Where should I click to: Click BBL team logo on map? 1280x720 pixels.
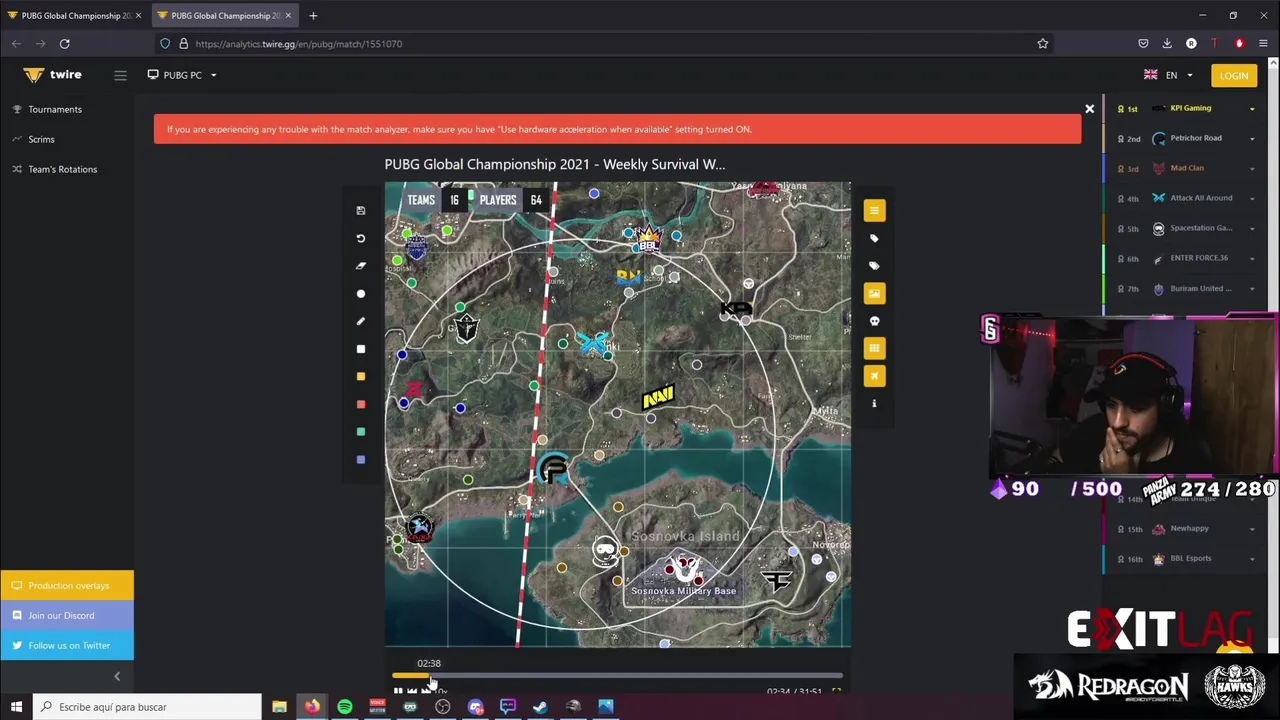tap(650, 241)
